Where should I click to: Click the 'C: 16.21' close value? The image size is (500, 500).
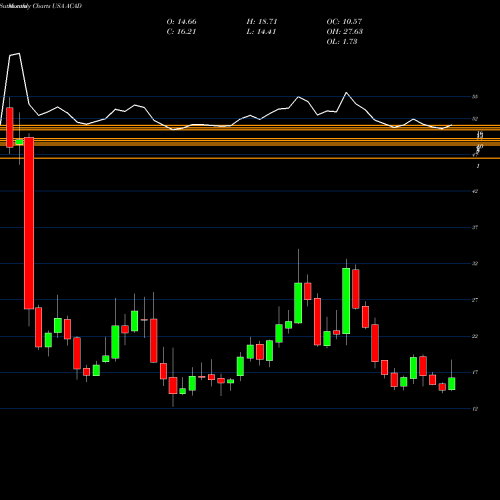(x=181, y=32)
